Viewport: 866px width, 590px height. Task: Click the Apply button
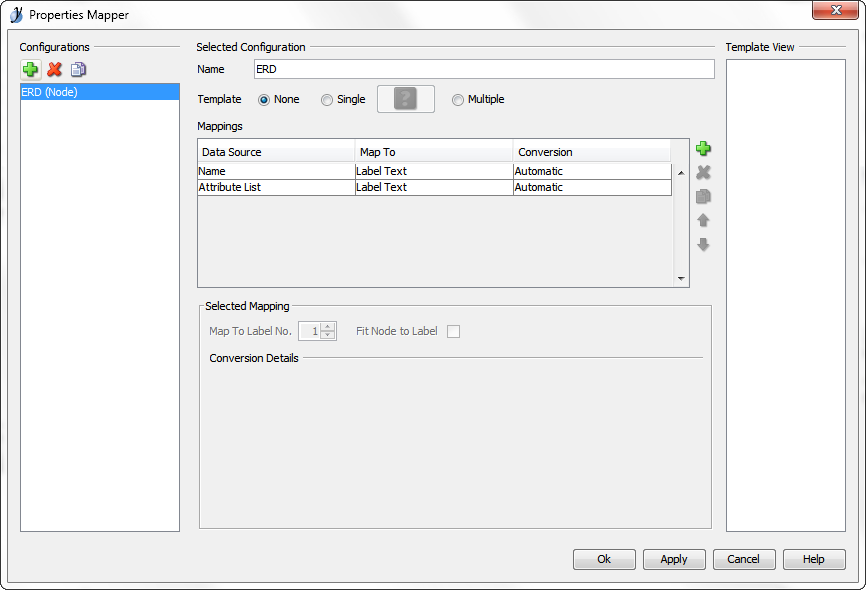click(x=674, y=559)
